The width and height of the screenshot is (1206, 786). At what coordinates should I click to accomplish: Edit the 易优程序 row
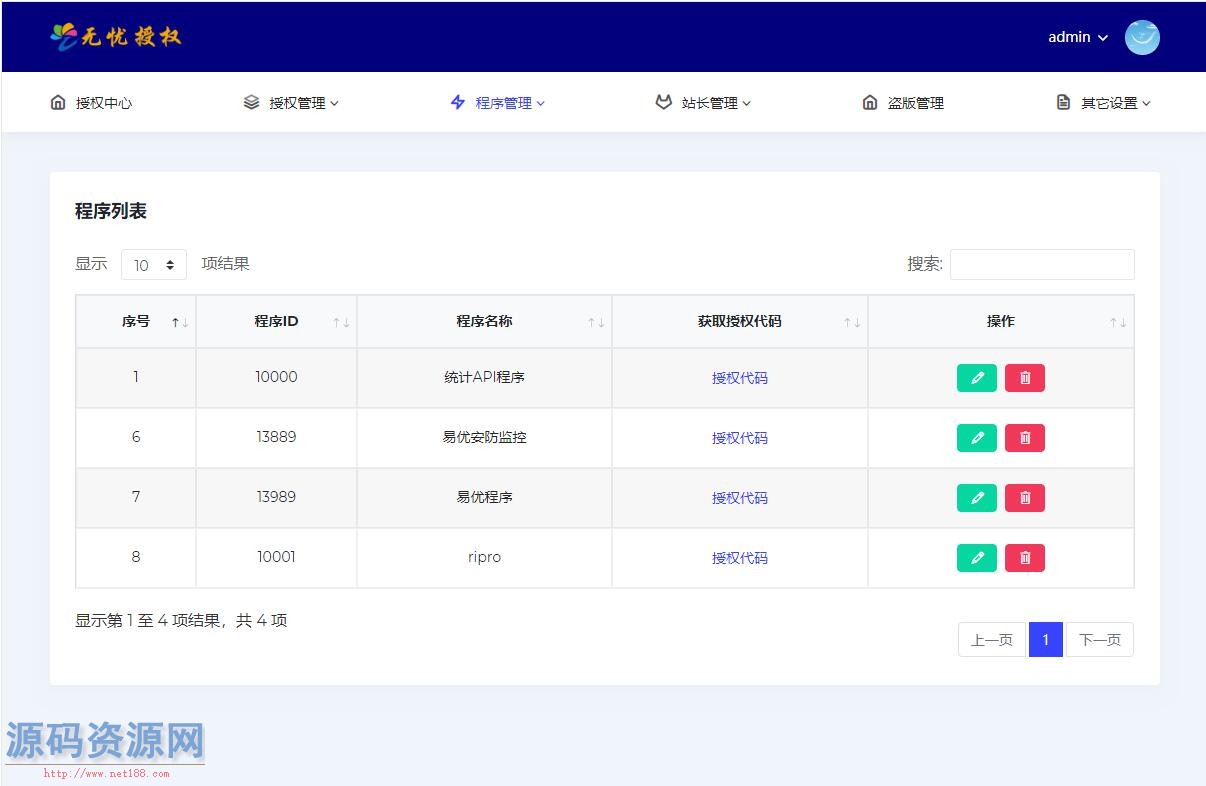tap(977, 498)
